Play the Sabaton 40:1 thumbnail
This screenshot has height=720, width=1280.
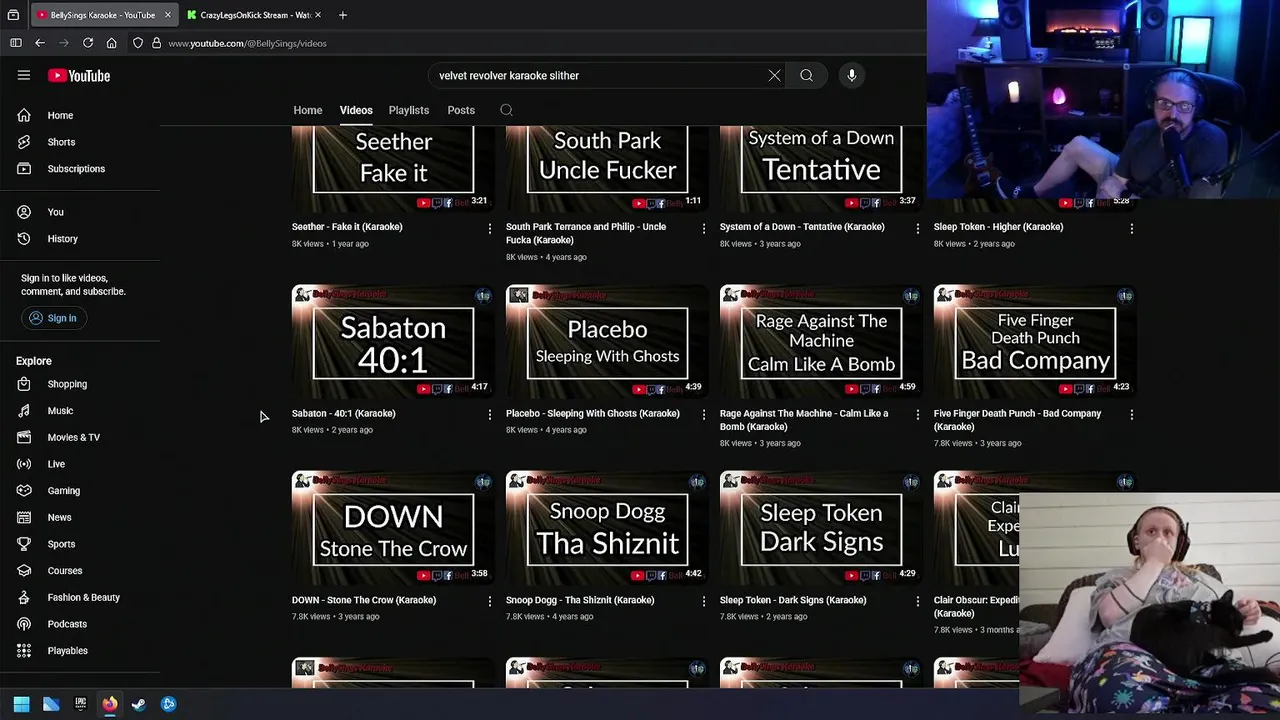[393, 341]
